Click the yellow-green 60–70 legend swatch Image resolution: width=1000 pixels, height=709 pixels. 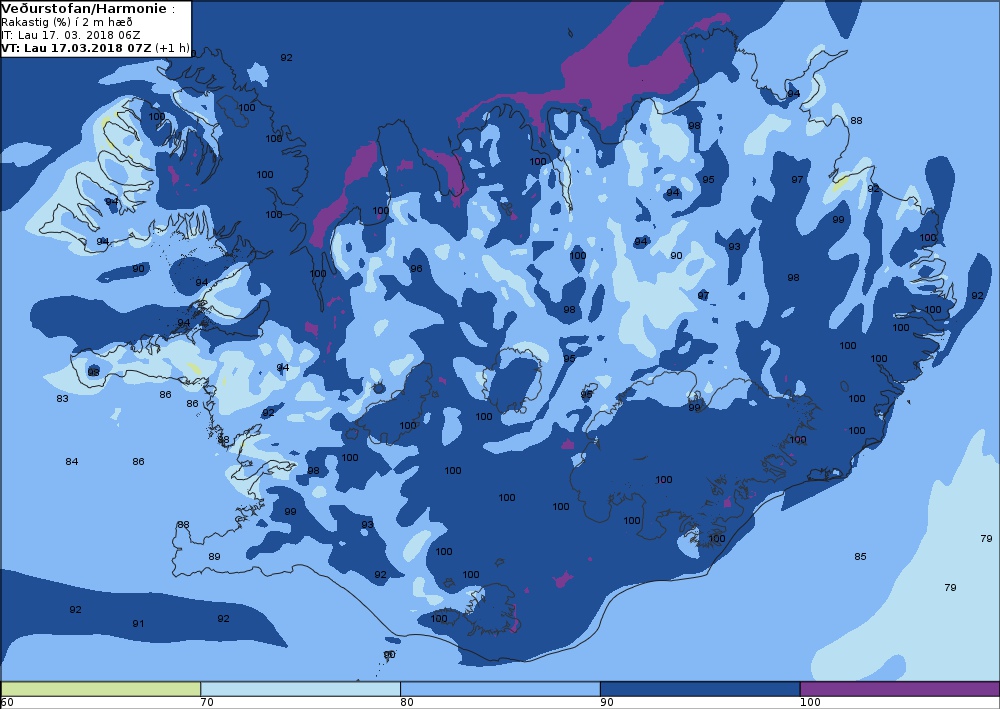(x=101, y=689)
